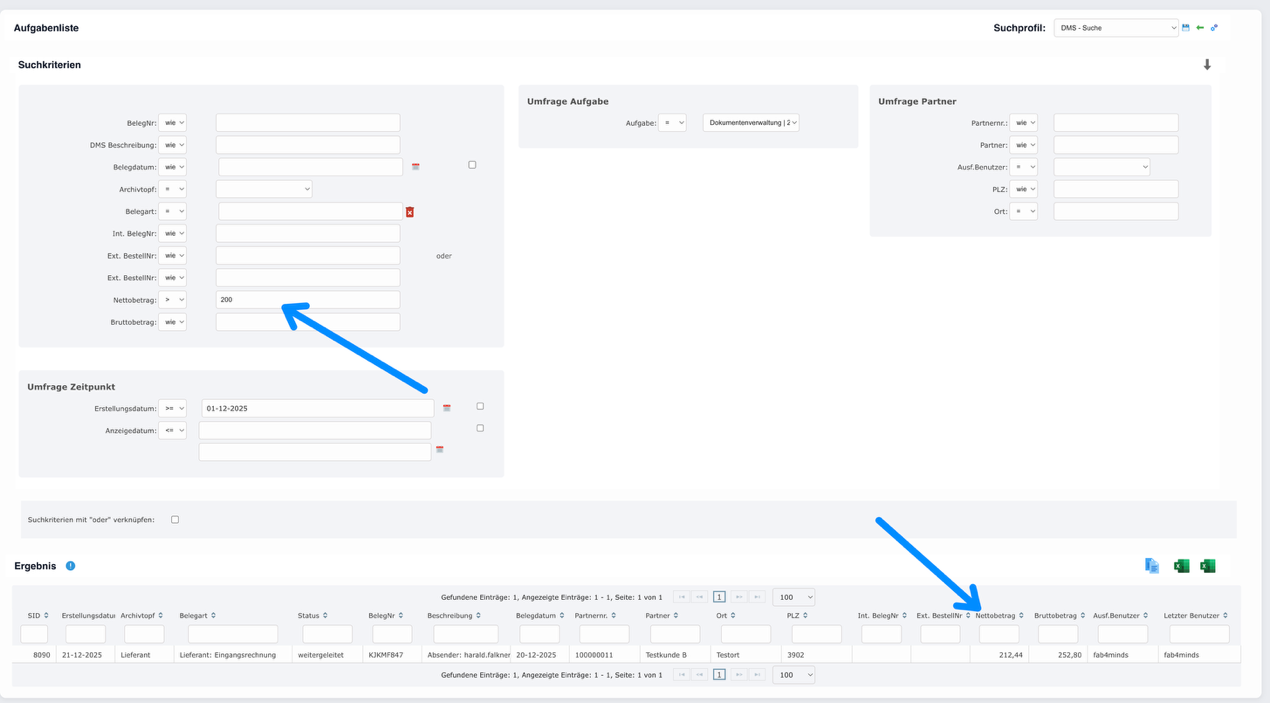Open the Nettobetrag comparison operator dropdown
This screenshot has height=703, width=1270.
(173, 300)
